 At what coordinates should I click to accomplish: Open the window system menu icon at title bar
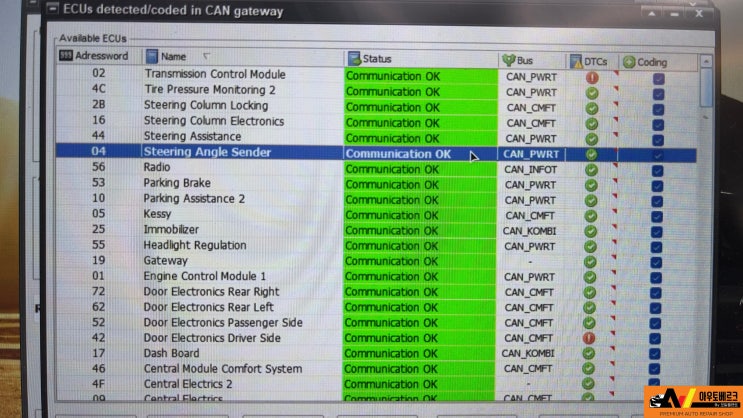52,9
